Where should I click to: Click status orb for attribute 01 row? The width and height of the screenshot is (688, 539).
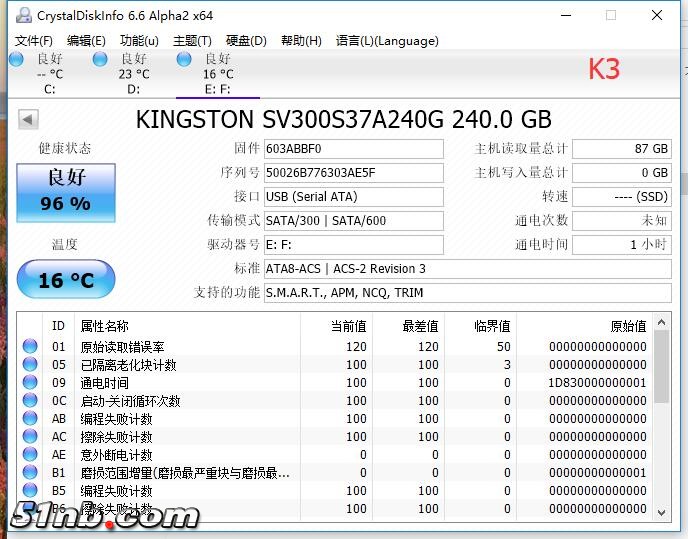tap(30, 347)
